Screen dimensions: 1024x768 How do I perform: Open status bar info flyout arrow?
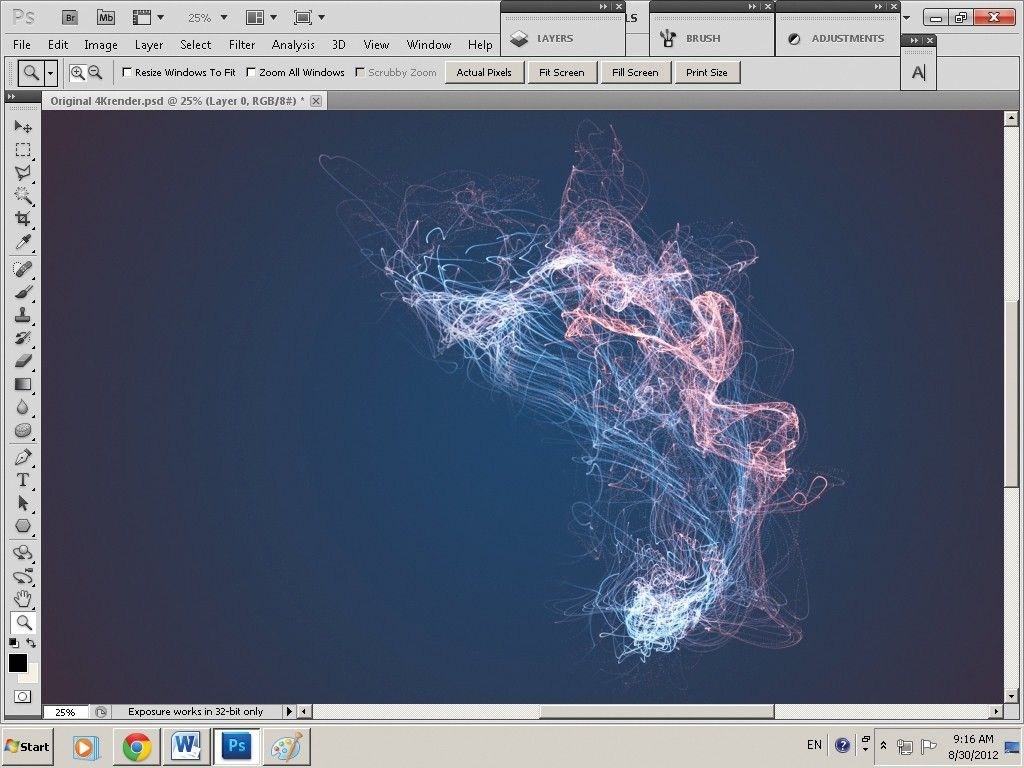point(289,711)
